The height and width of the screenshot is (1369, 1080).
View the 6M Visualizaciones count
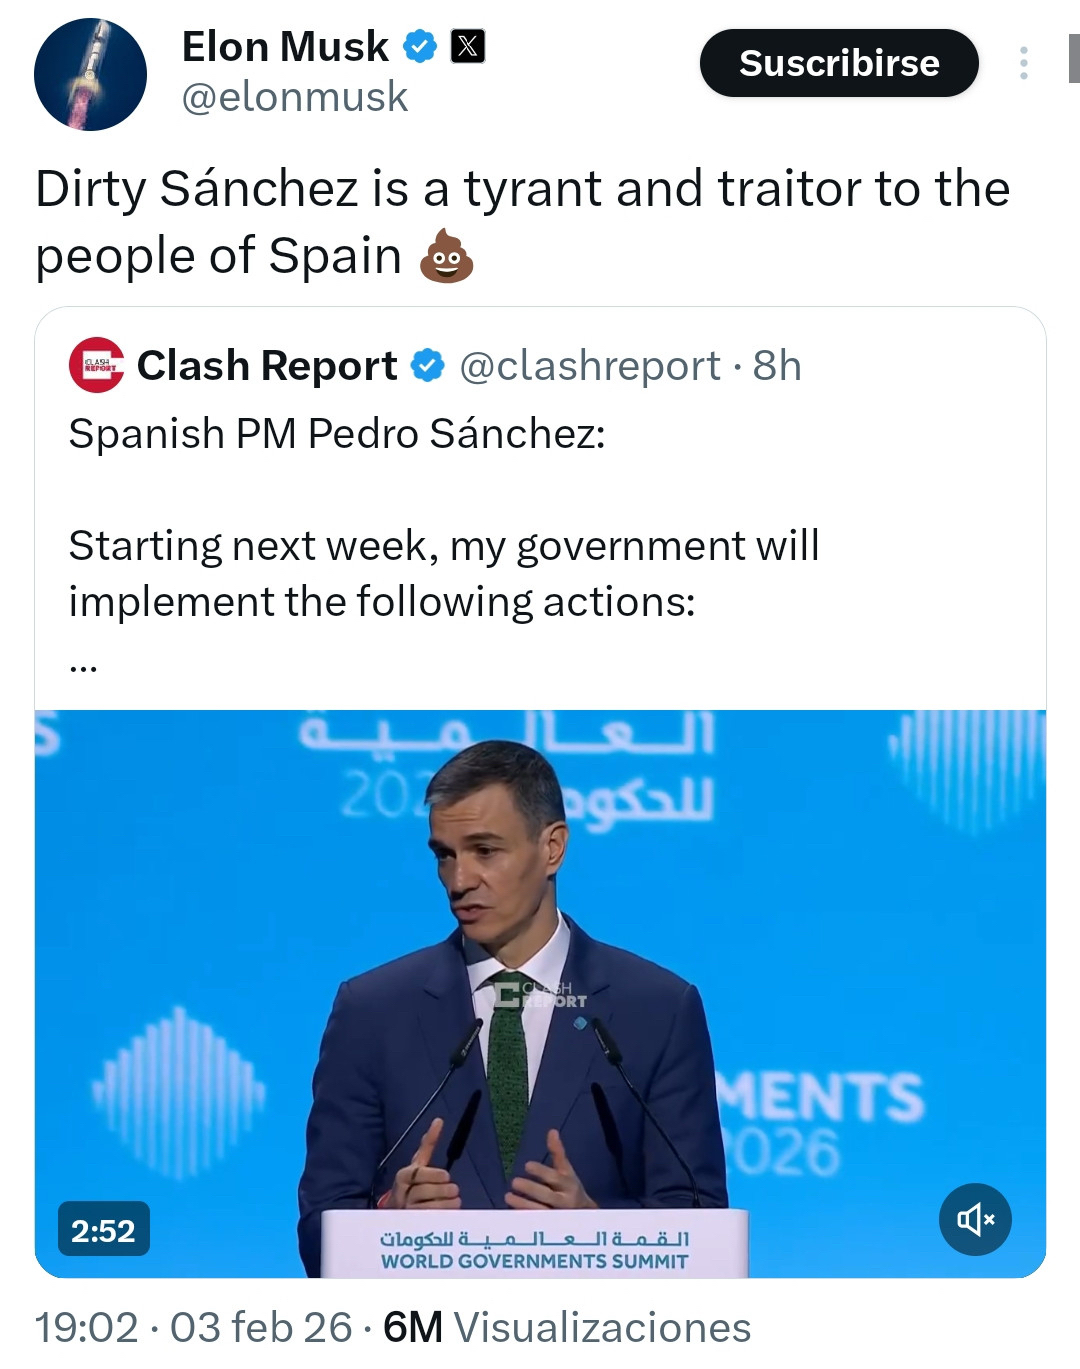pyautogui.click(x=567, y=1328)
